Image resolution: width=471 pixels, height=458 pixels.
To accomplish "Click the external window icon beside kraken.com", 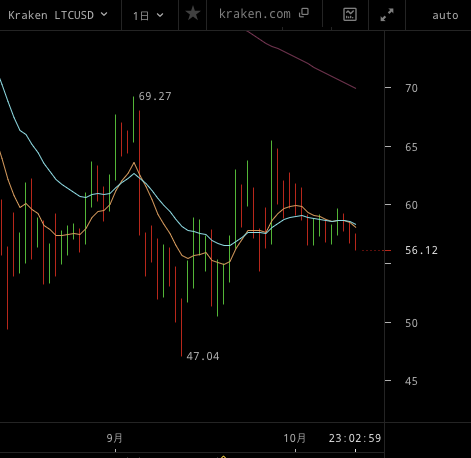I will click(304, 13).
